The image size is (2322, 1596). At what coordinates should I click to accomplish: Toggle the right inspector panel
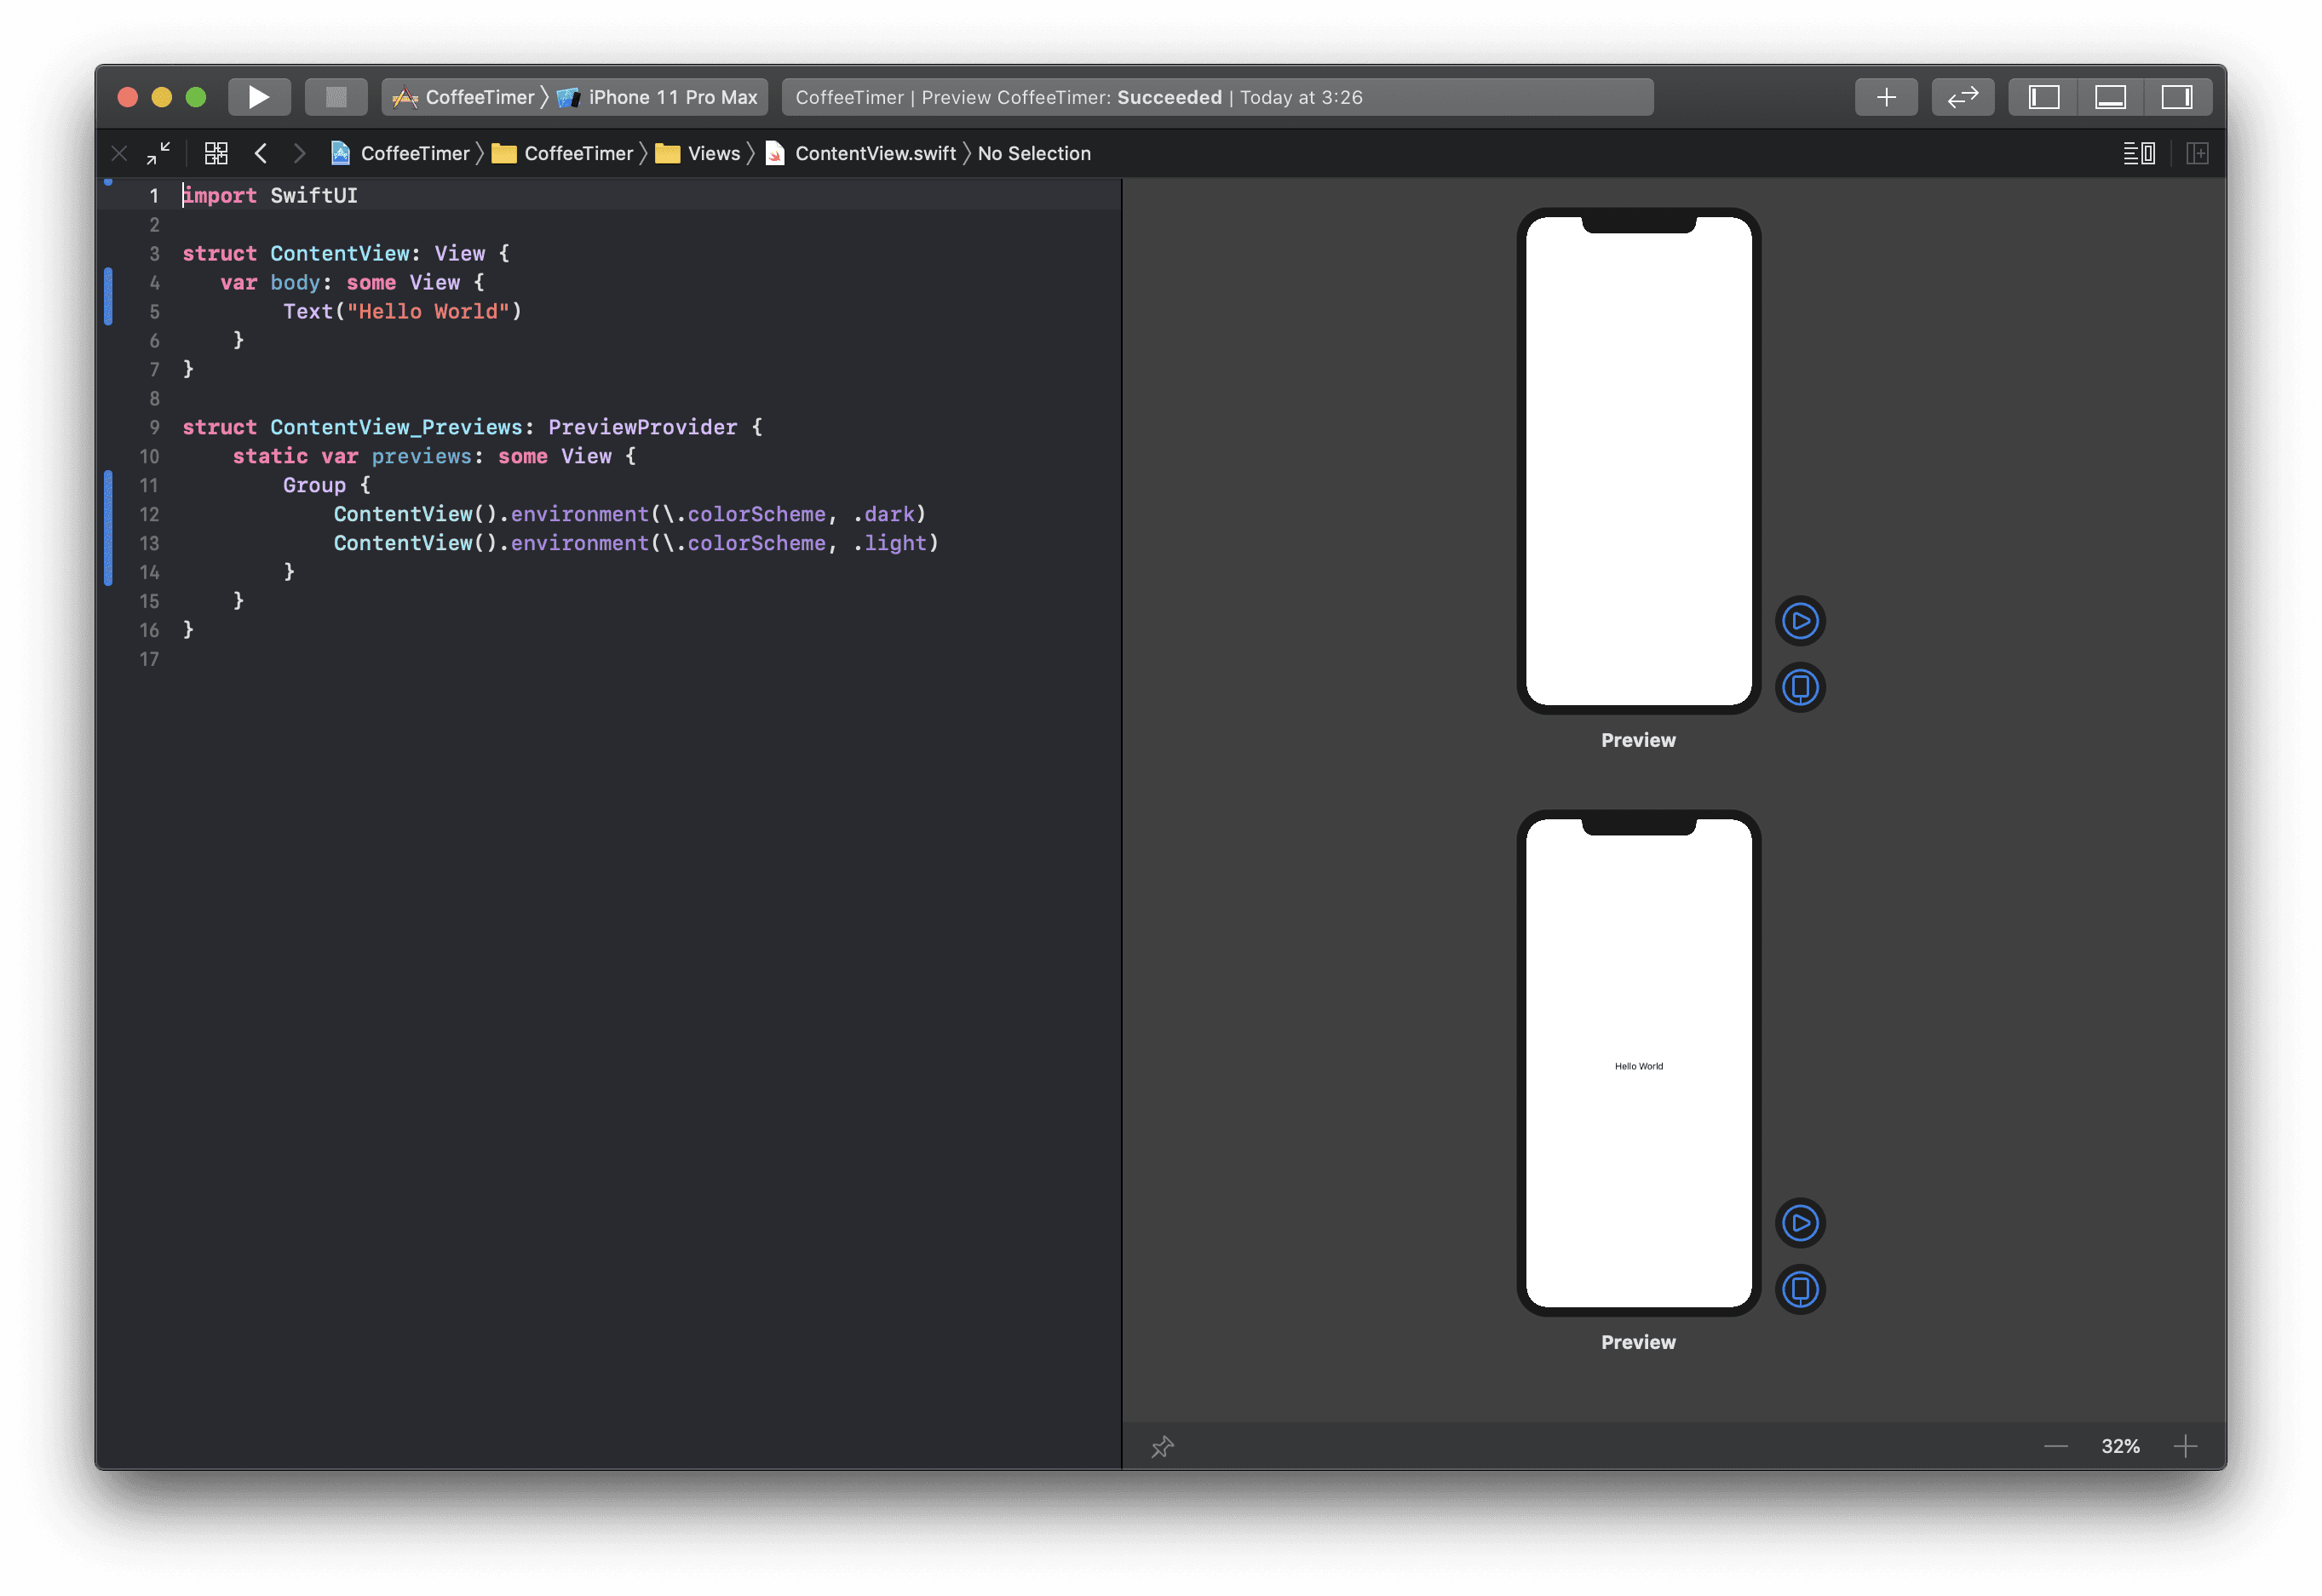(2177, 97)
